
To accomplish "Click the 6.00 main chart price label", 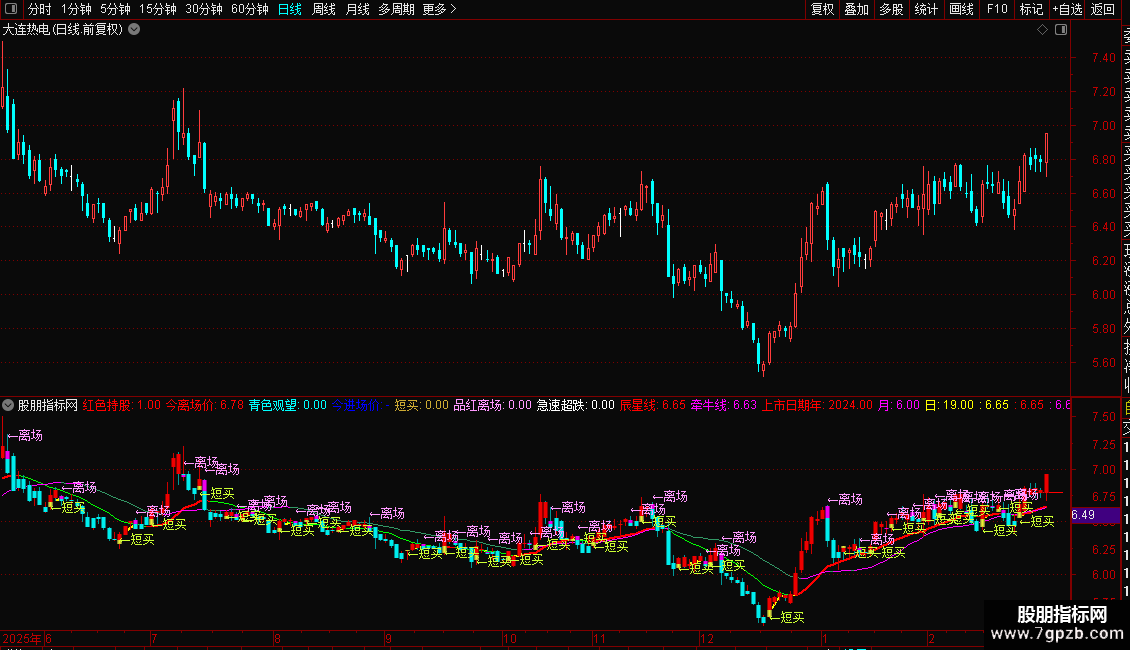I will tap(1103, 295).
